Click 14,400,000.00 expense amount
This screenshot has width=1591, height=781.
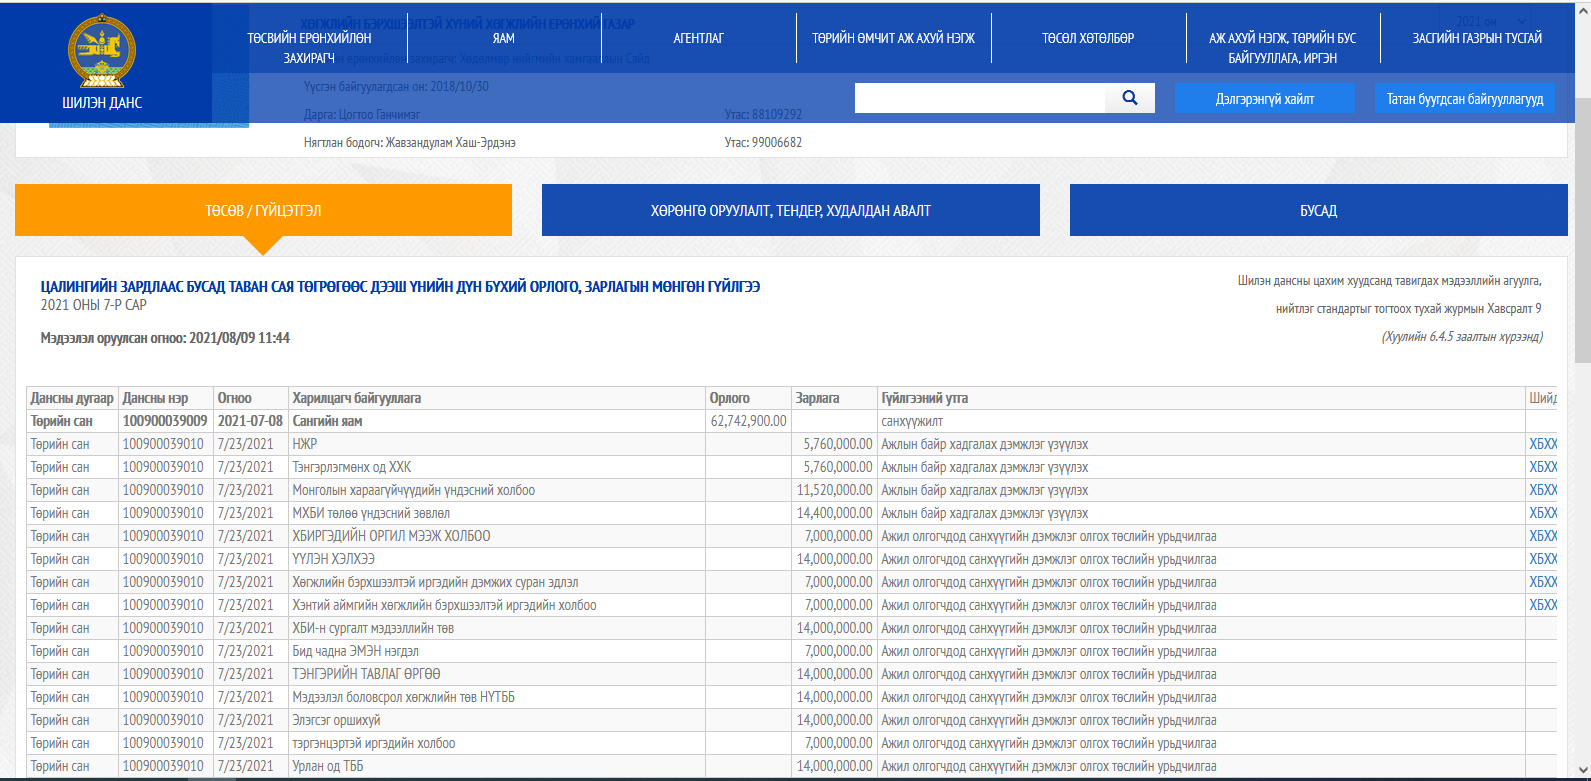(x=835, y=513)
